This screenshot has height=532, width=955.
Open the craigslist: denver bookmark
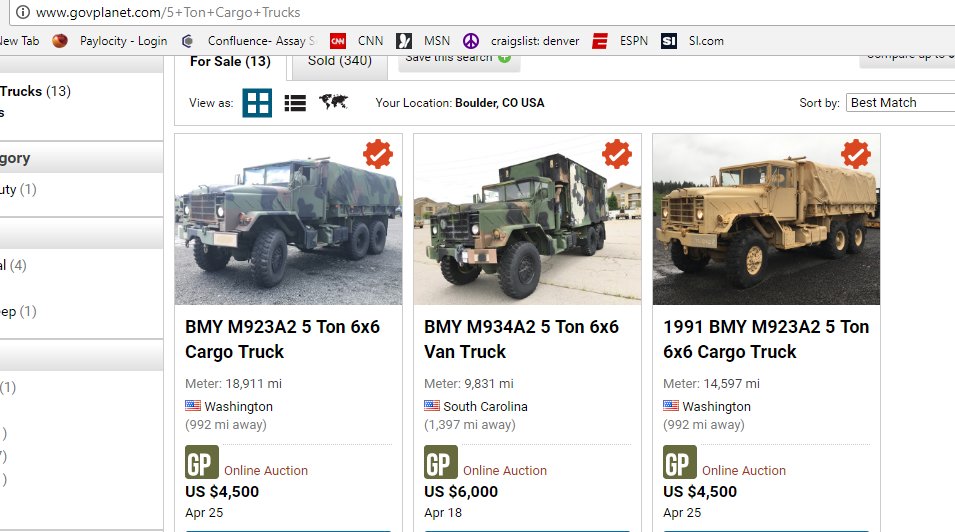coord(521,41)
